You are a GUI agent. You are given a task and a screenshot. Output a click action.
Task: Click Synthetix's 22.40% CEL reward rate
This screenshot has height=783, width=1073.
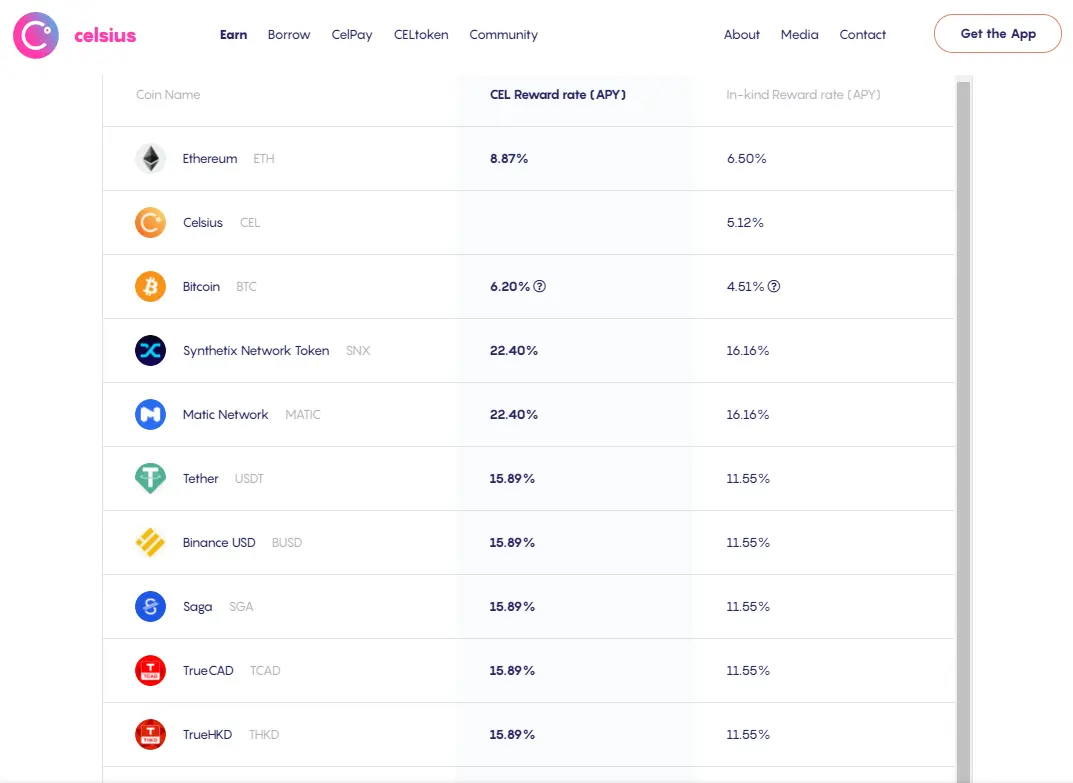click(x=514, y=350)
